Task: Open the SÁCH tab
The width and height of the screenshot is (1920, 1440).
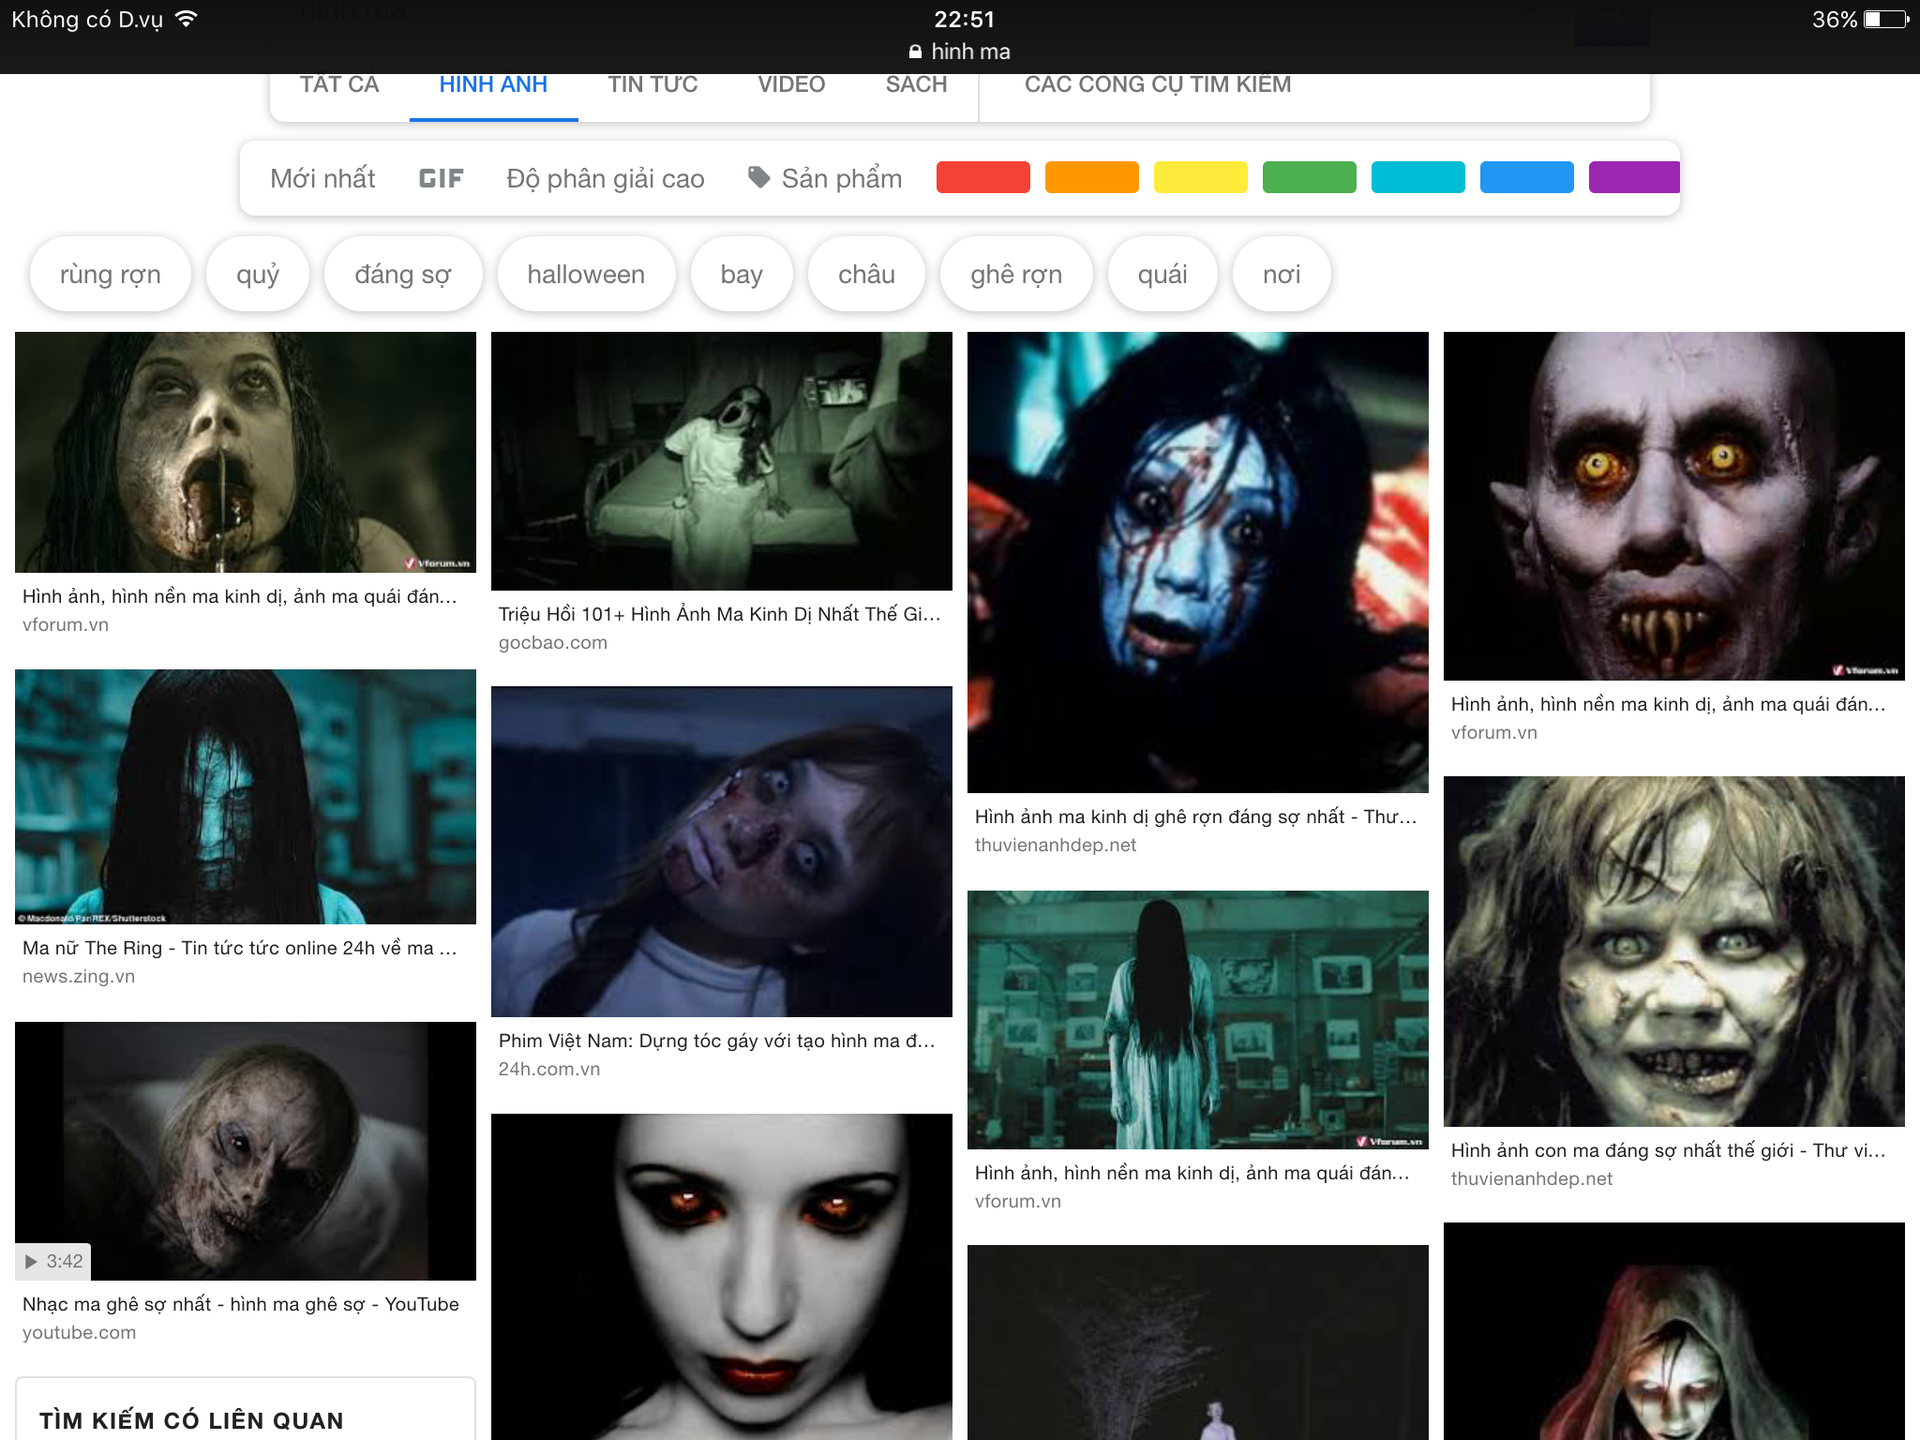Action: 916,86
